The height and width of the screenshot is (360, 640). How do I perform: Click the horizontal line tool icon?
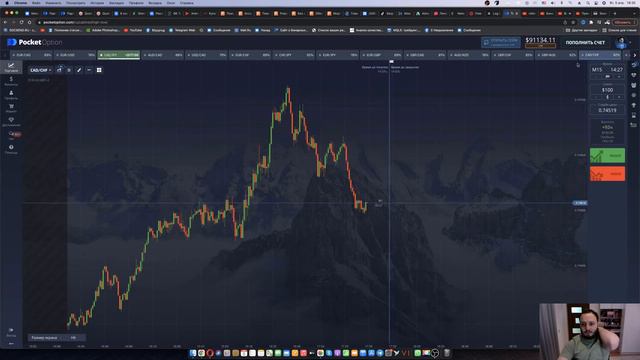89,70
